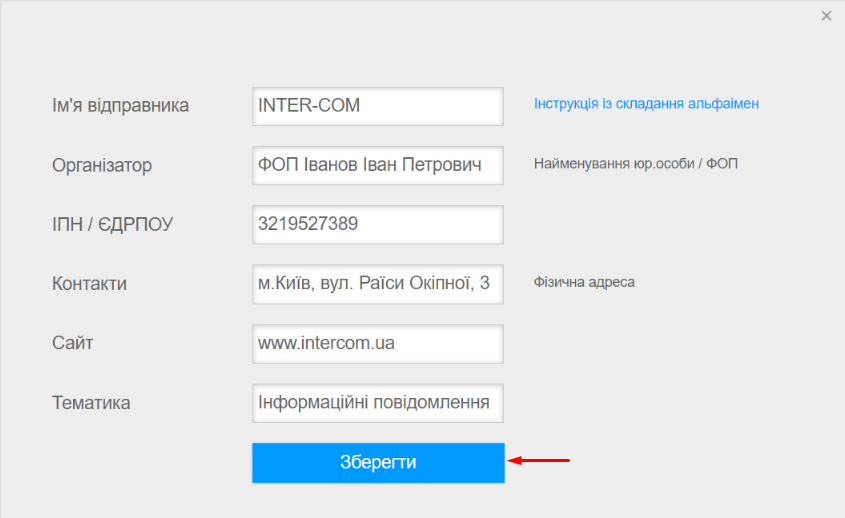The image size is (845, 518).
Task: Open Інструкція із складання альфаімен link
Action: tap(646, 104)
